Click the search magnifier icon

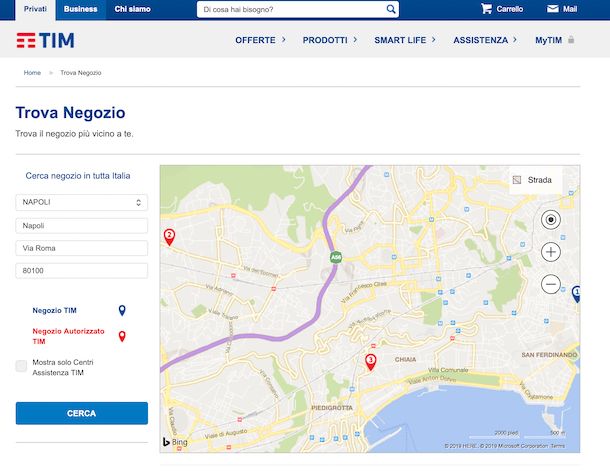click(391, 9)
